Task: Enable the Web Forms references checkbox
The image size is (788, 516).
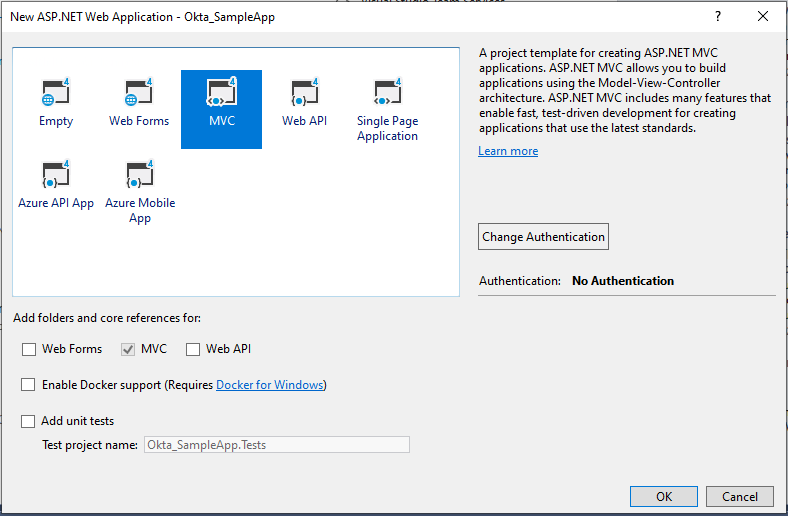Action: click(x=28, y=349)
